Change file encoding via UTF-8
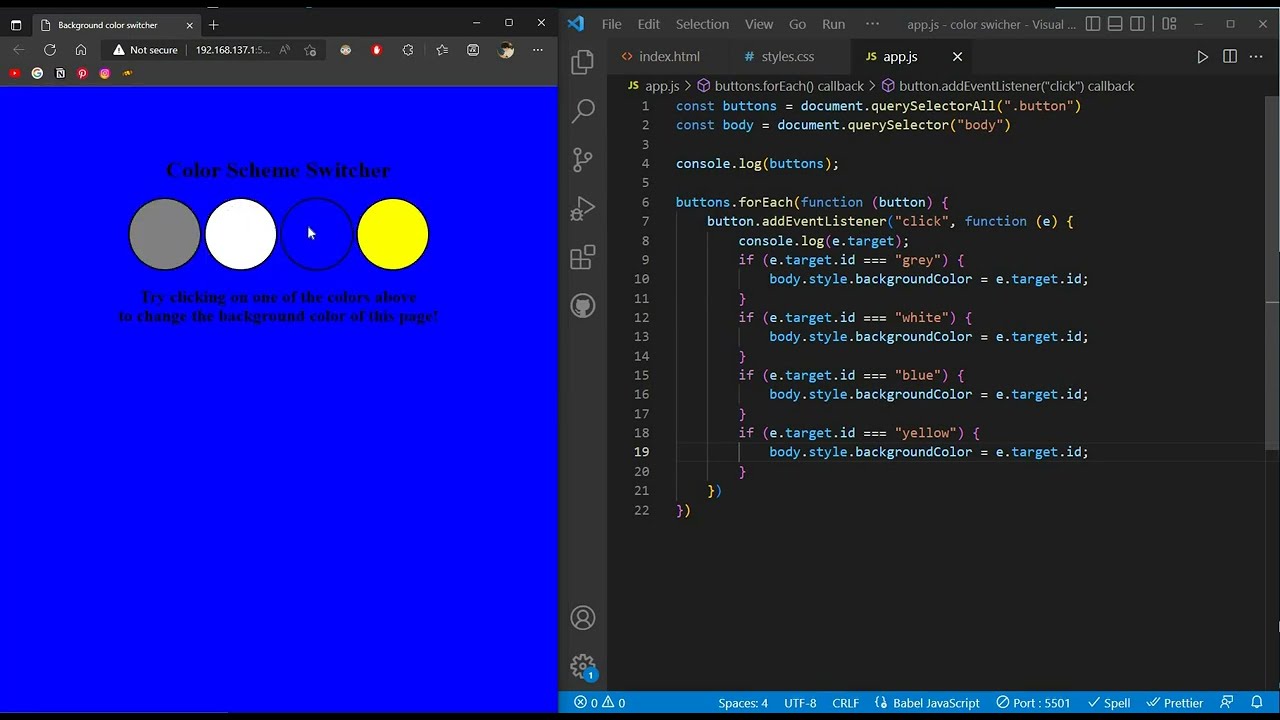This screenshot has height=720, width=1280. tap(800, 703)
